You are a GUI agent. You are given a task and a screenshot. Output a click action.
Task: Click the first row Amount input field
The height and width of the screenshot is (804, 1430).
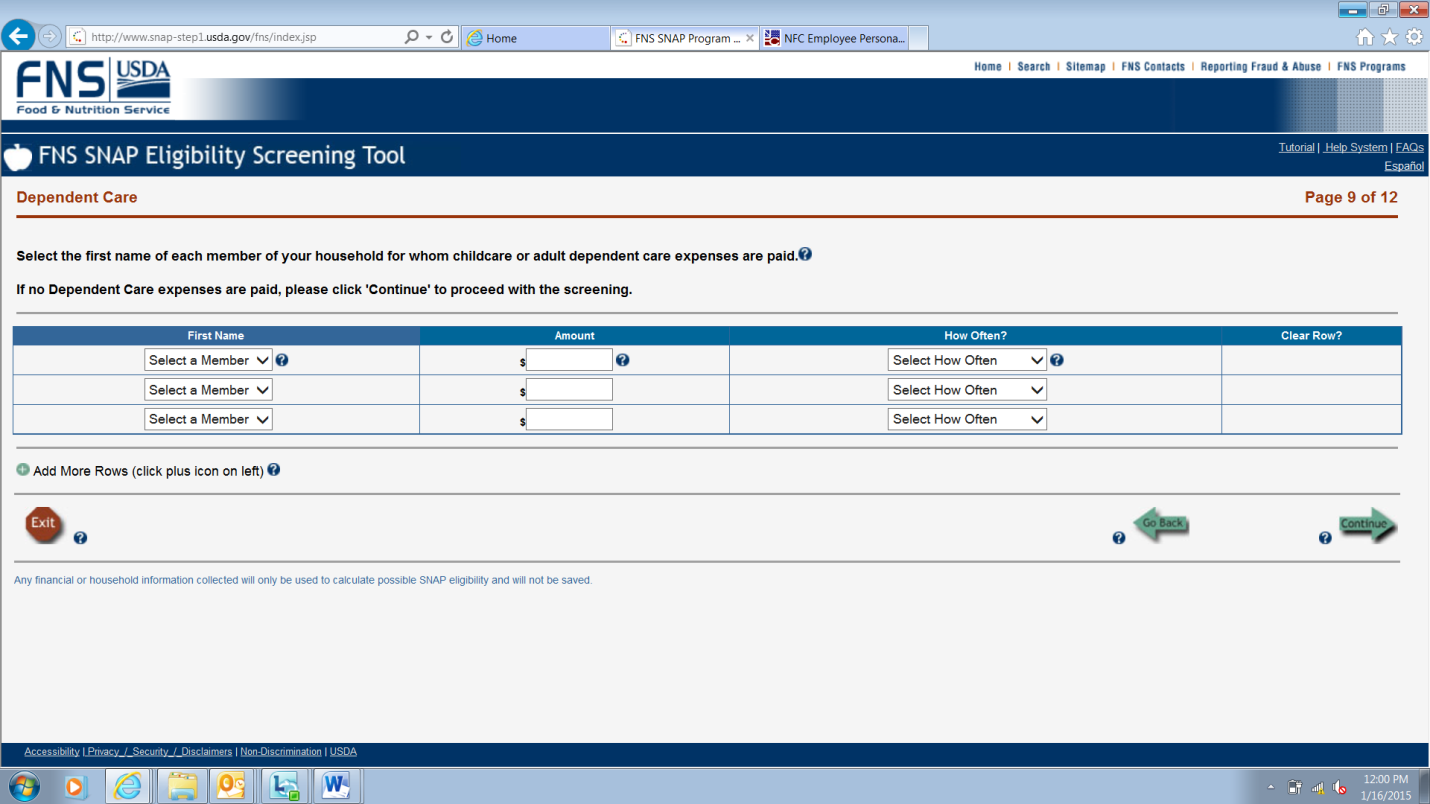click(569, 360)
